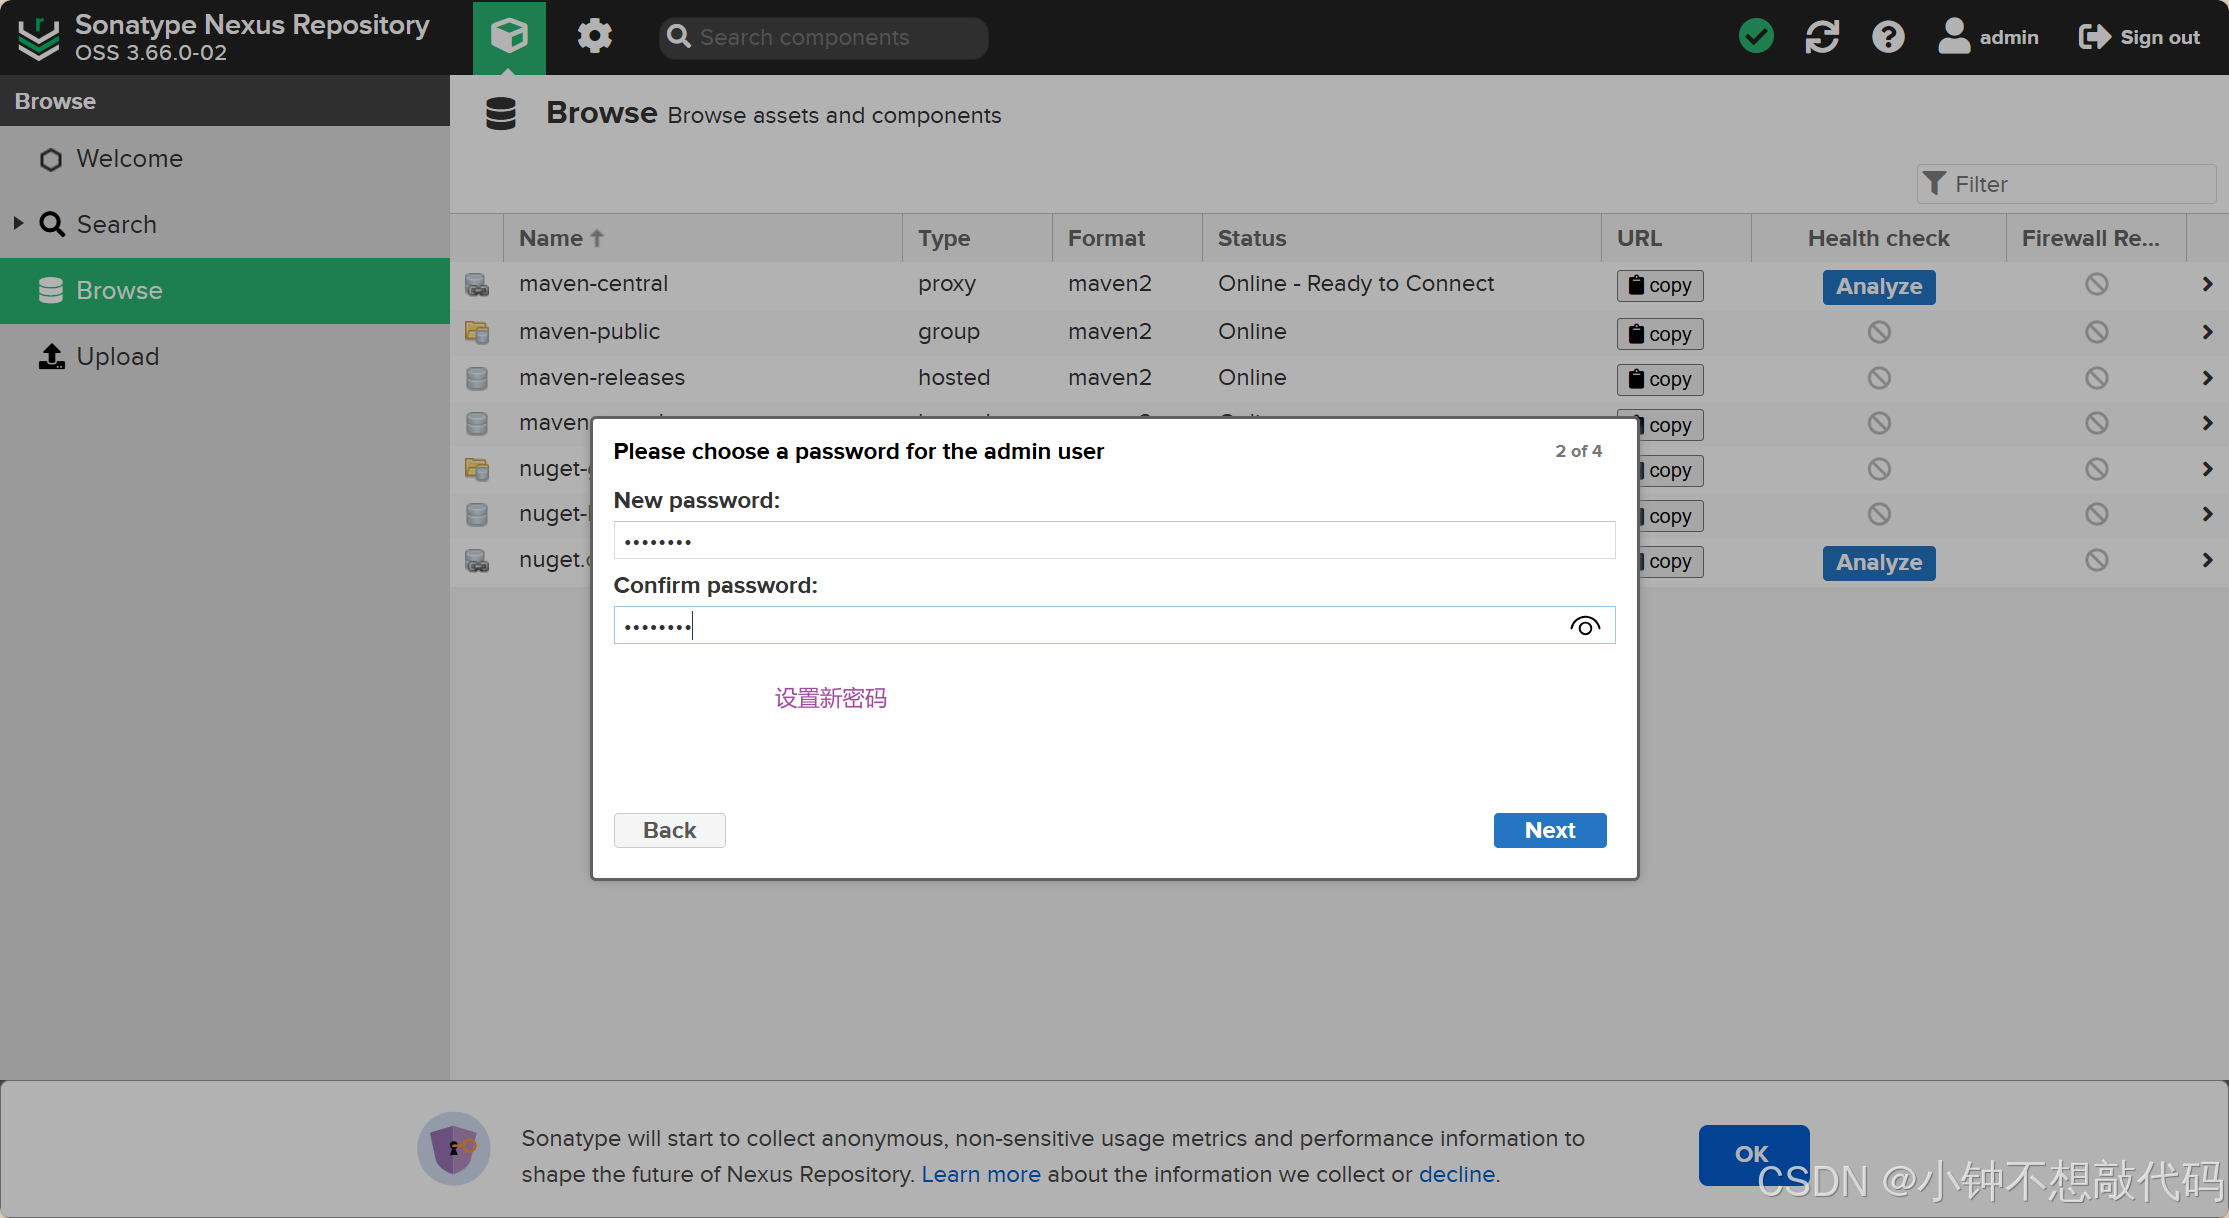2229x1218 pixels.
Task: Click nuget.org-proxy firewall report unavailable icon
Action: pyautogui.click(x=2097, y=561)
